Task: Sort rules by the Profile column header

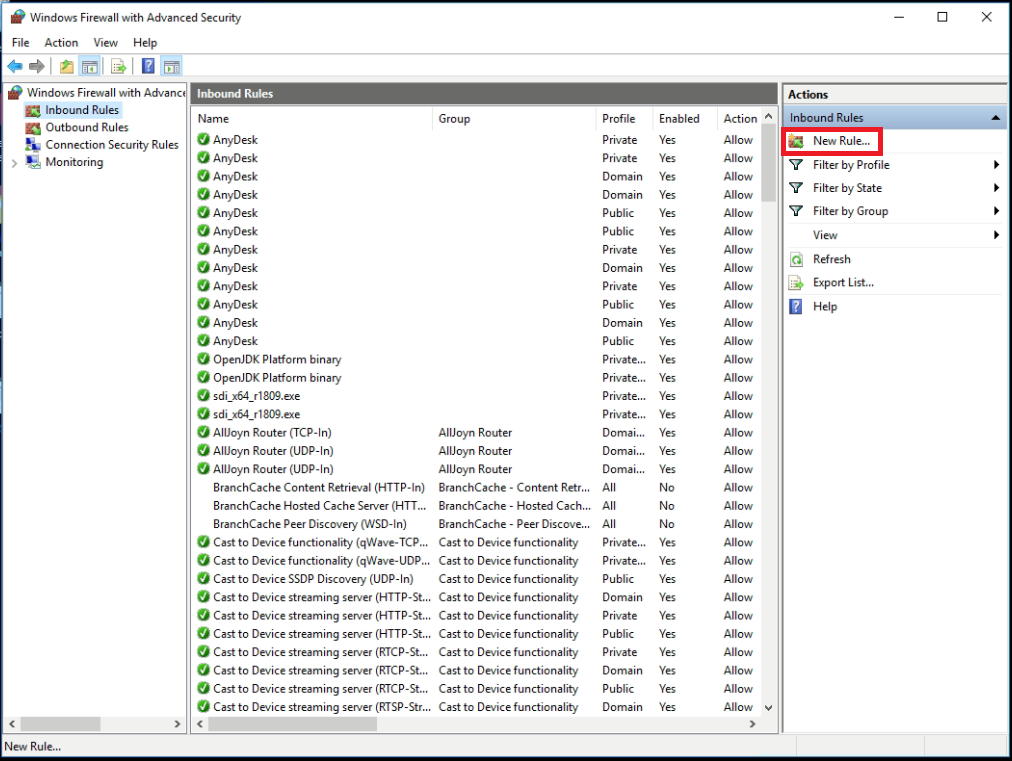Action: tap(625, 119)
